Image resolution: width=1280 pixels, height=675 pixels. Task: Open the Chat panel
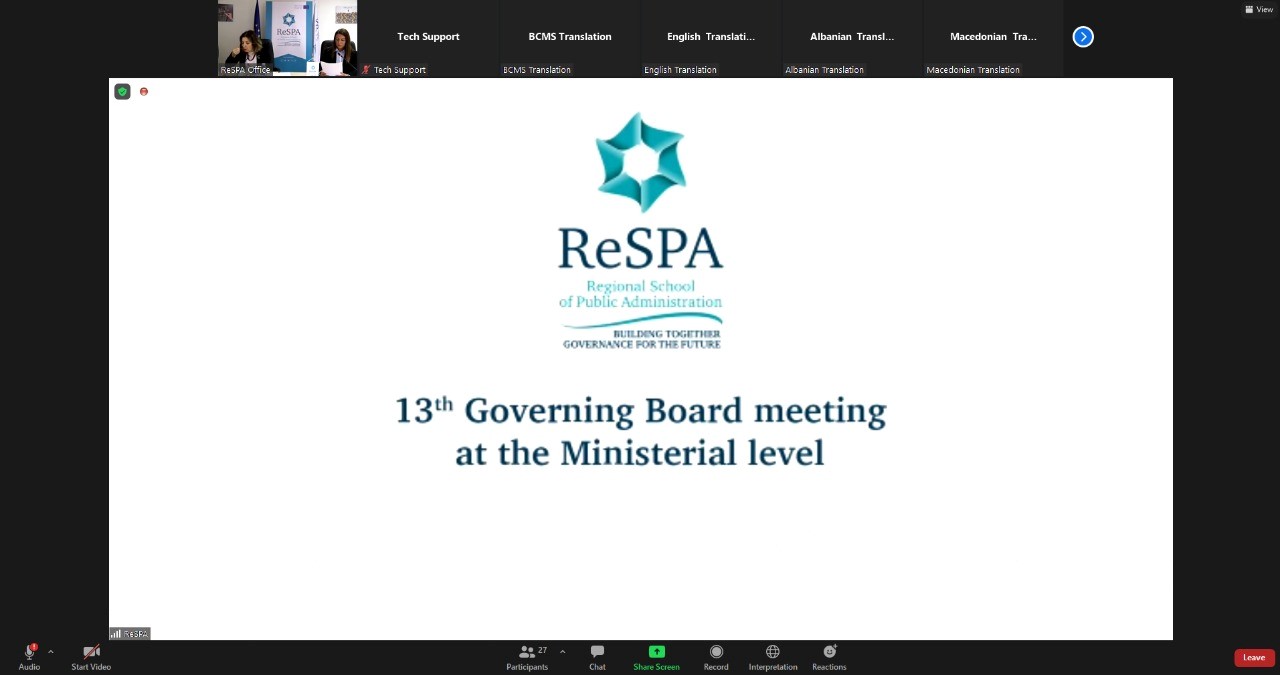point(597,657)
